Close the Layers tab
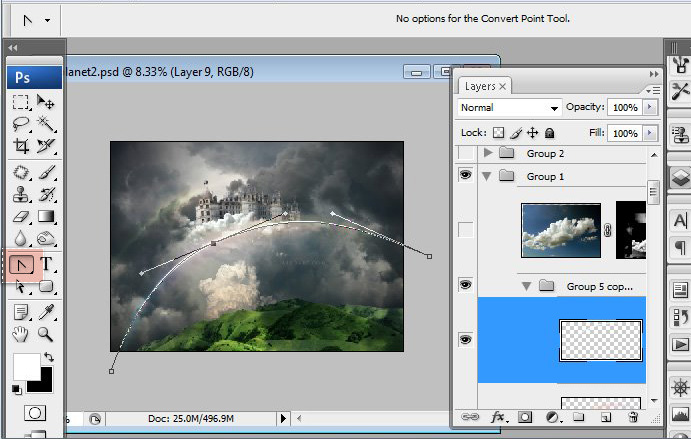The image size is (691, 439). (502, 86)
